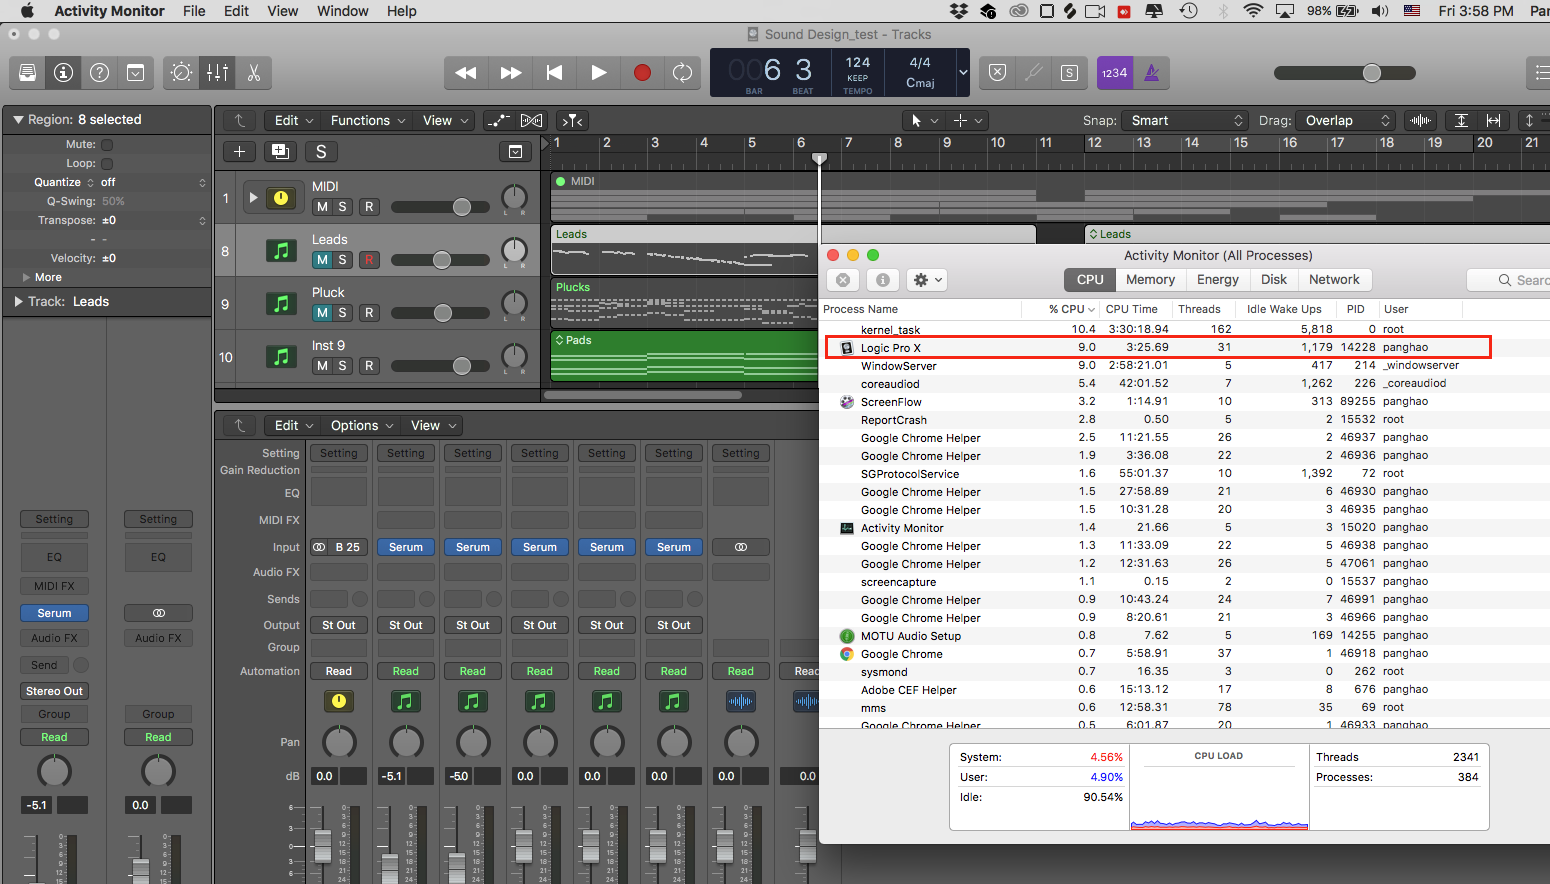Open Smart Controls from the control bar

point(181,73)
